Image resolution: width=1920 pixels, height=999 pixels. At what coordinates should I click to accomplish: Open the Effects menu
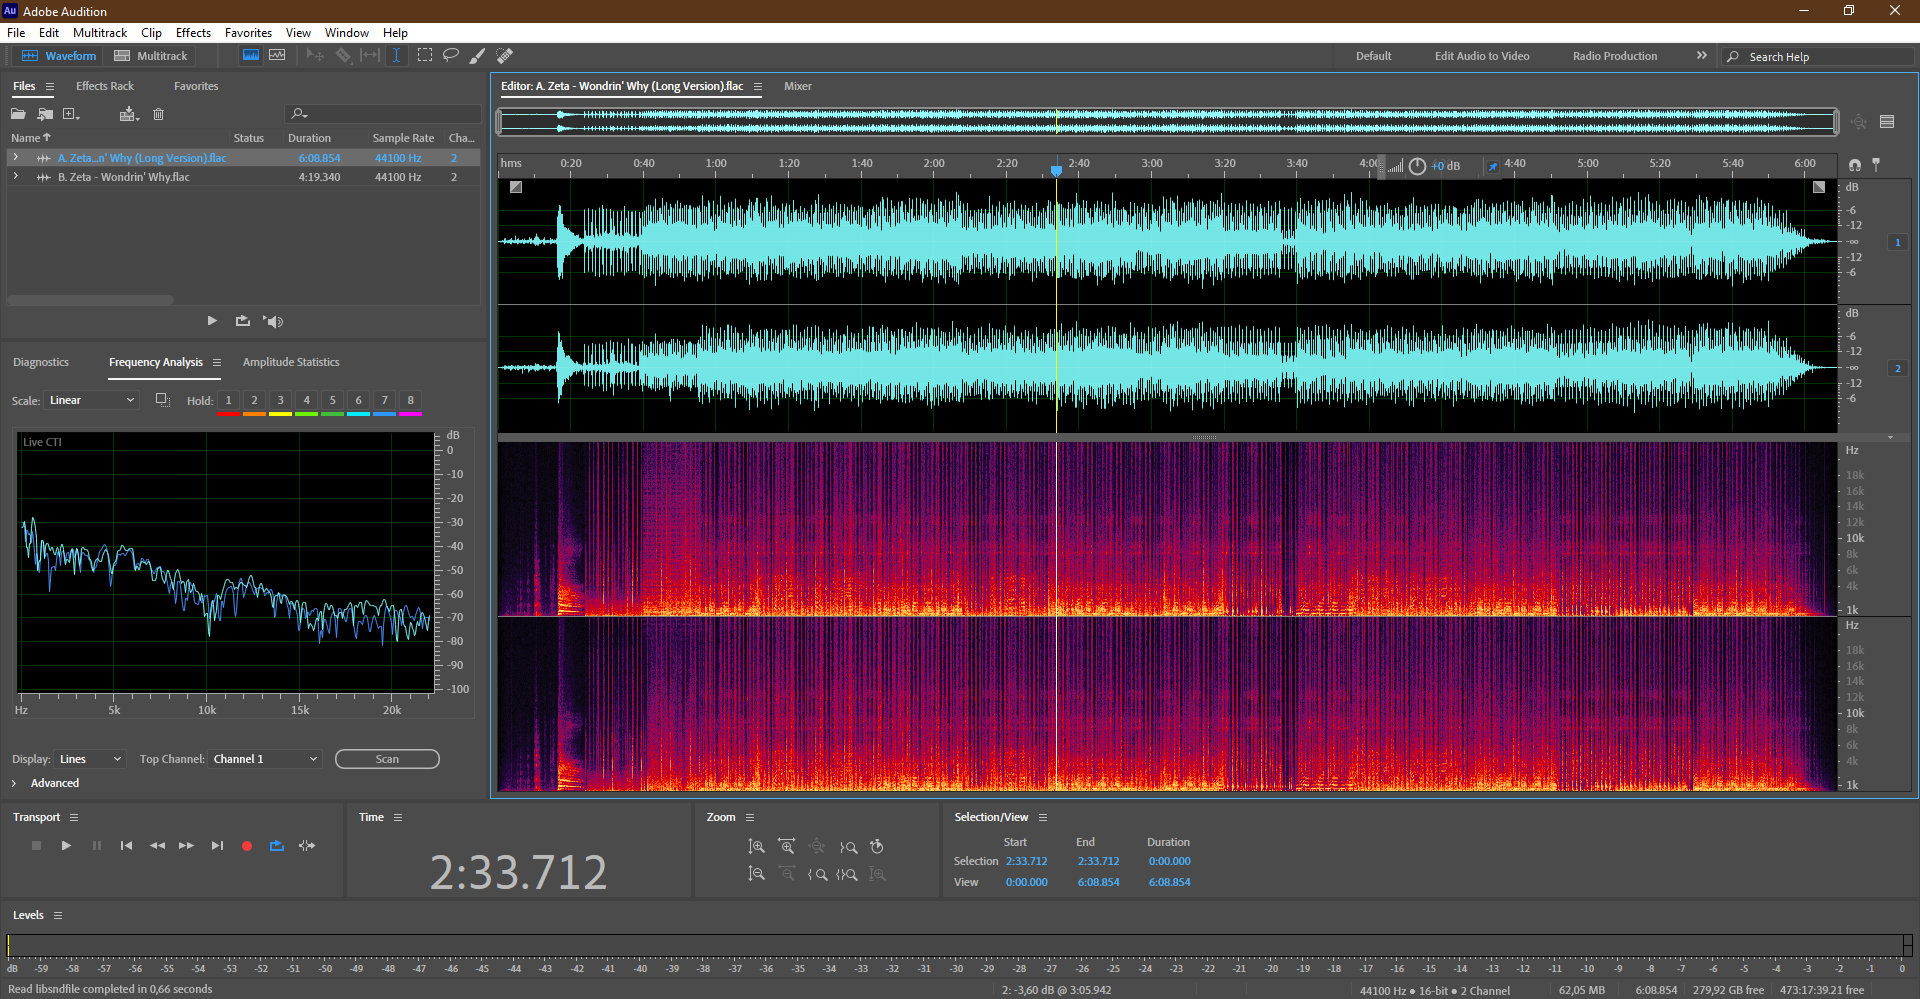pos(193,33)
